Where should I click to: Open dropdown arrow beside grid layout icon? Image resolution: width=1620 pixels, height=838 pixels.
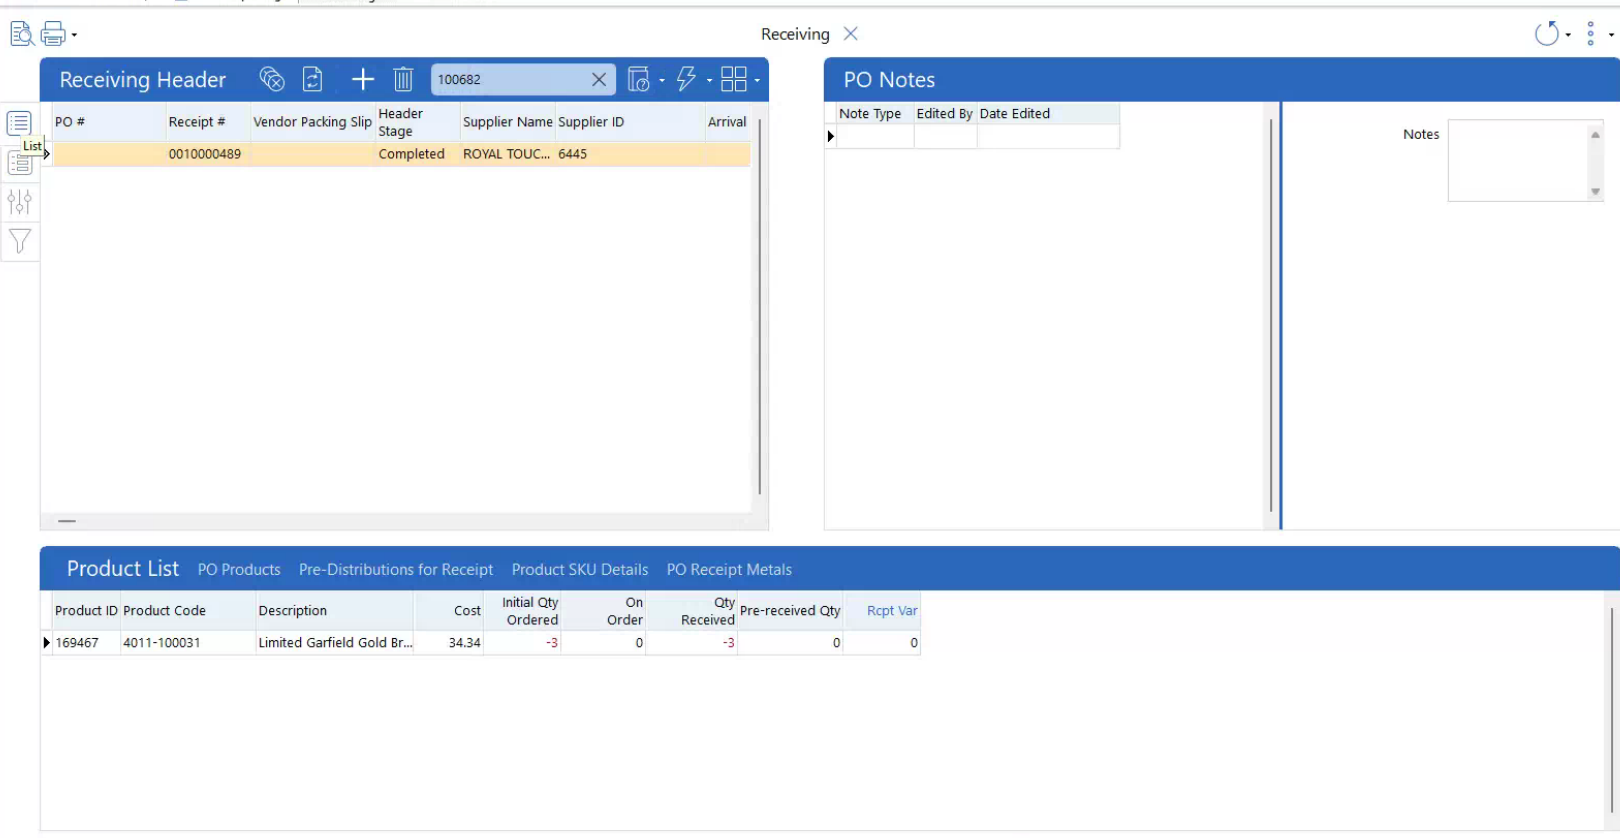[757, 80]
